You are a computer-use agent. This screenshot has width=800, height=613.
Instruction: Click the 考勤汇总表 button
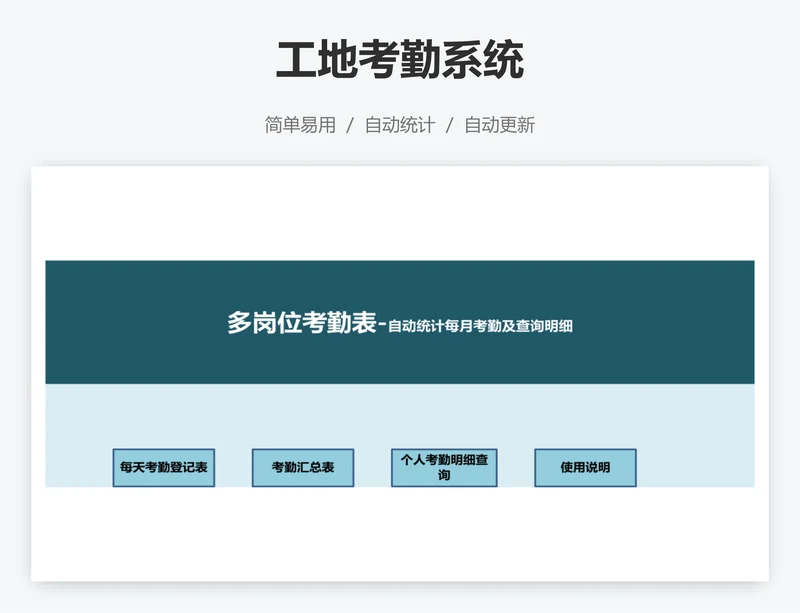303,468
